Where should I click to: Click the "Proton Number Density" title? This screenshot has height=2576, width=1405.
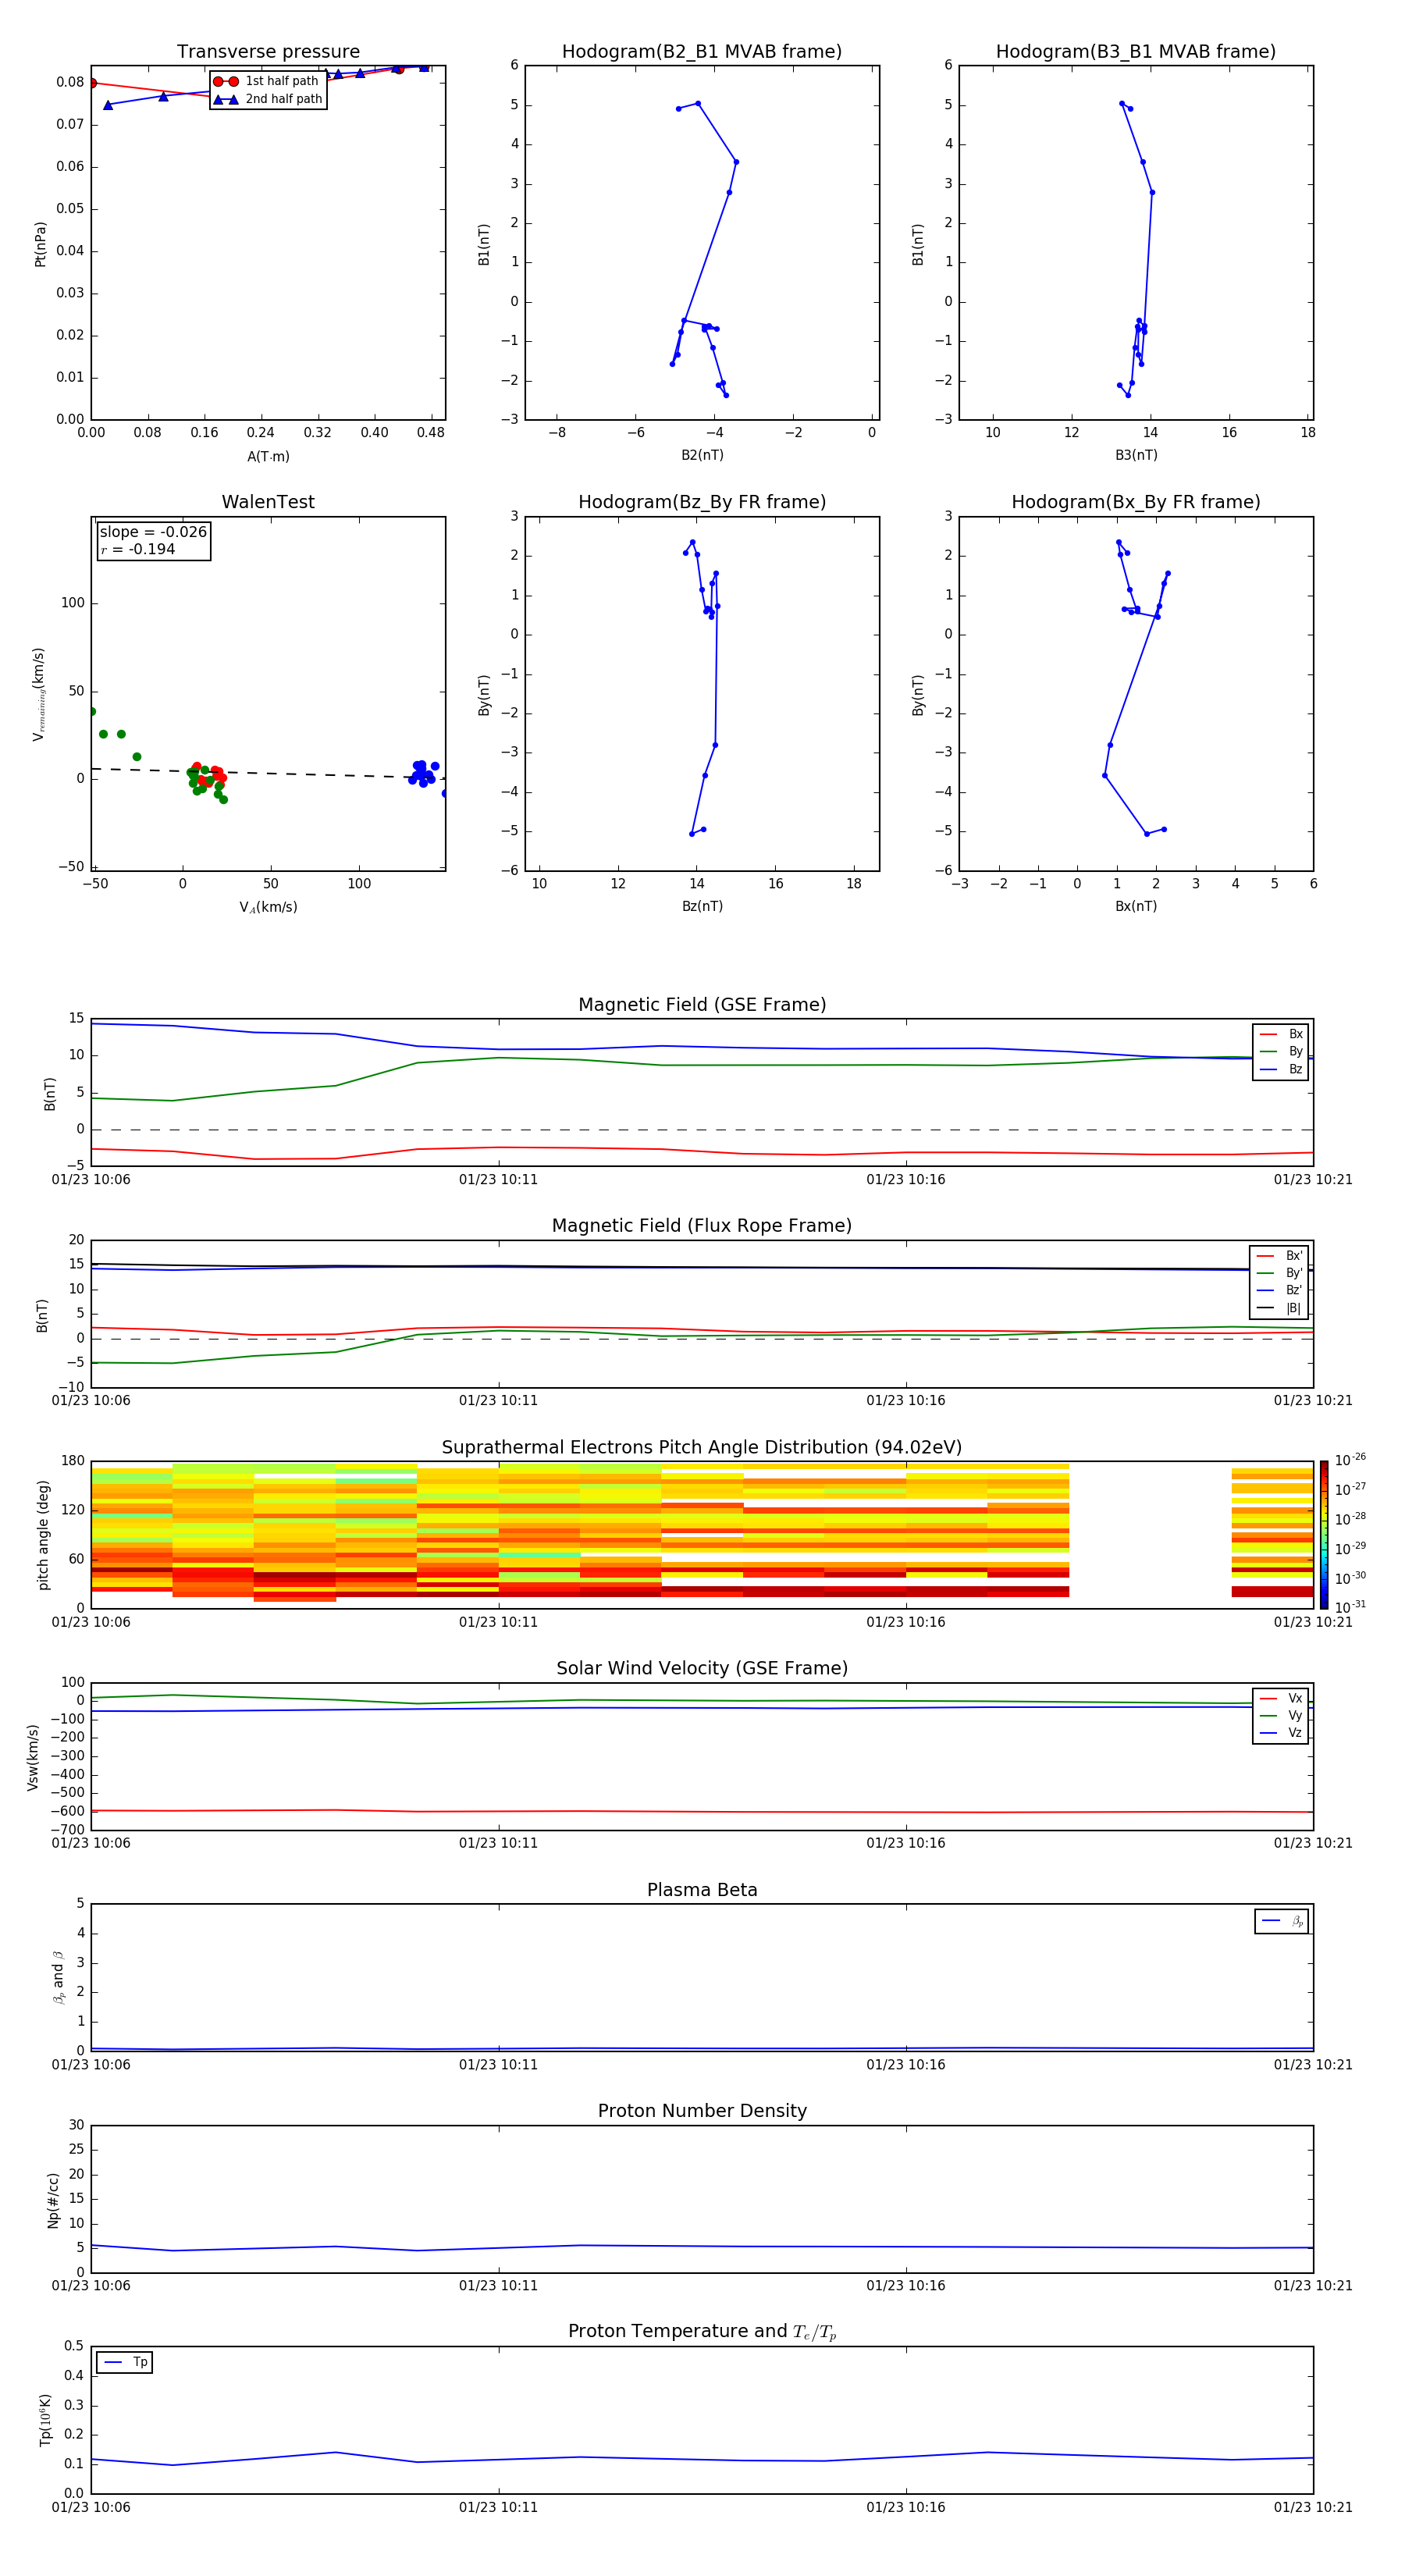point(702,2111)
